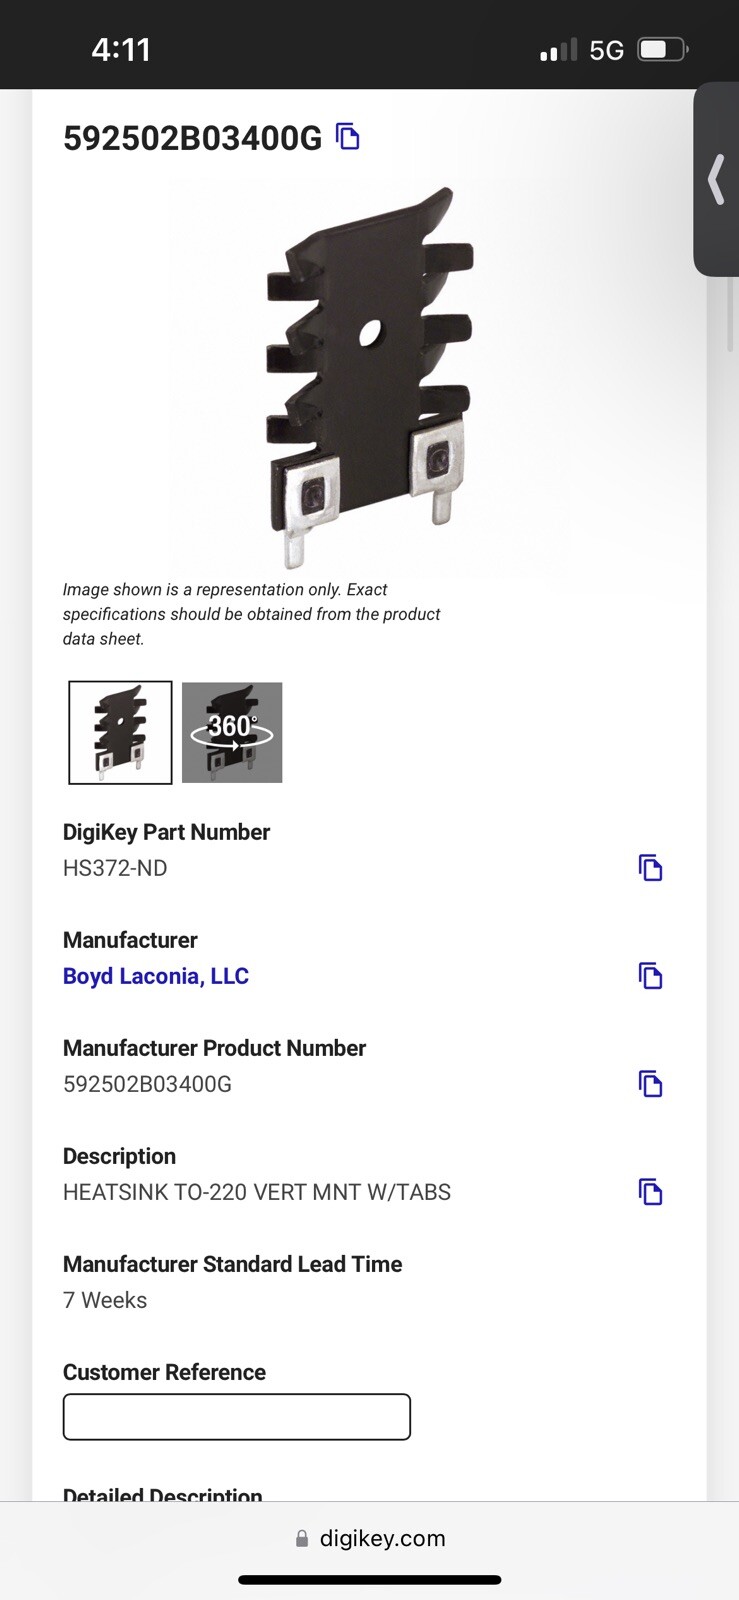
Task: Select the first heatsink product thumbnail
Action: (120, 732)
